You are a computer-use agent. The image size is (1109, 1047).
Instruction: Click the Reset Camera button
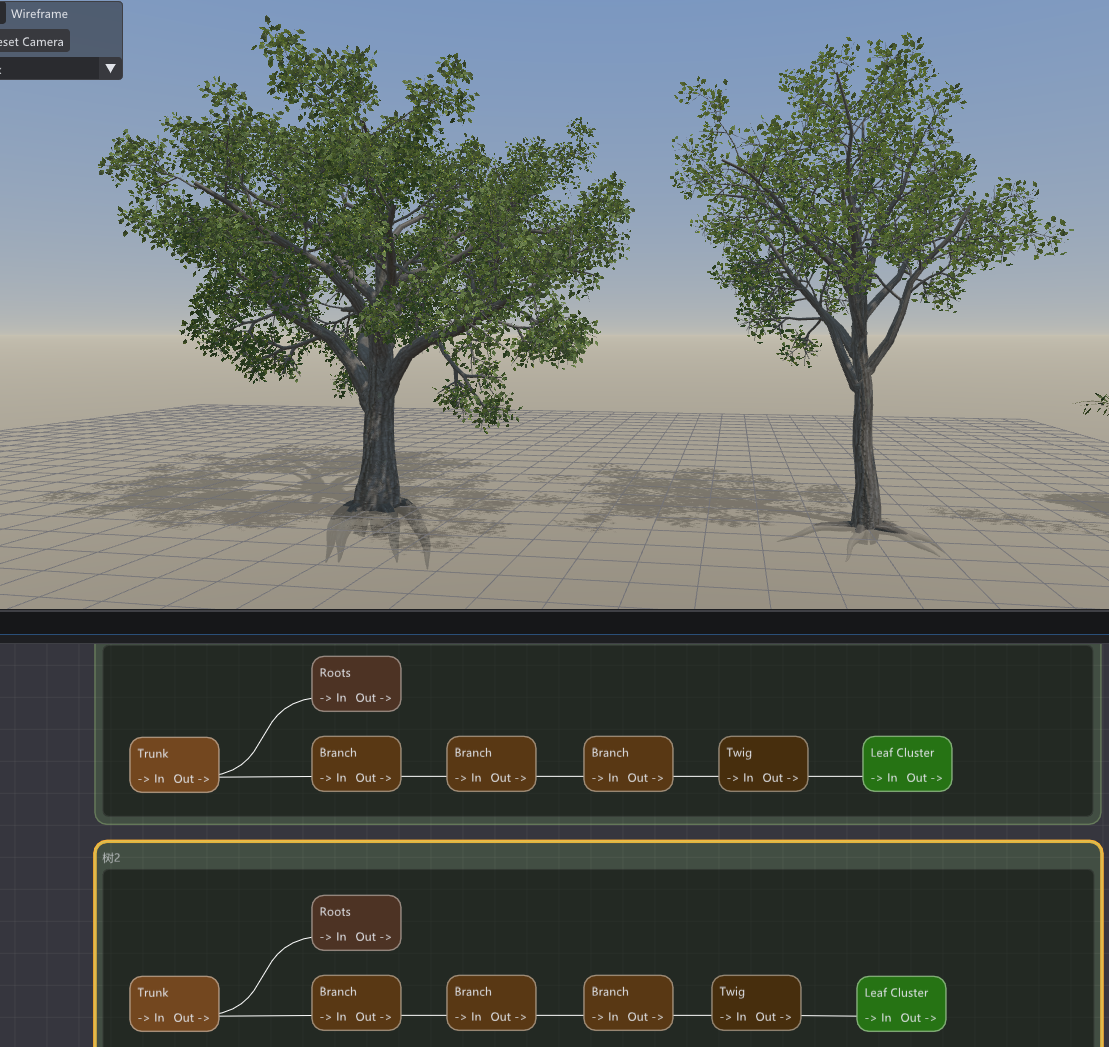point(34,42)
